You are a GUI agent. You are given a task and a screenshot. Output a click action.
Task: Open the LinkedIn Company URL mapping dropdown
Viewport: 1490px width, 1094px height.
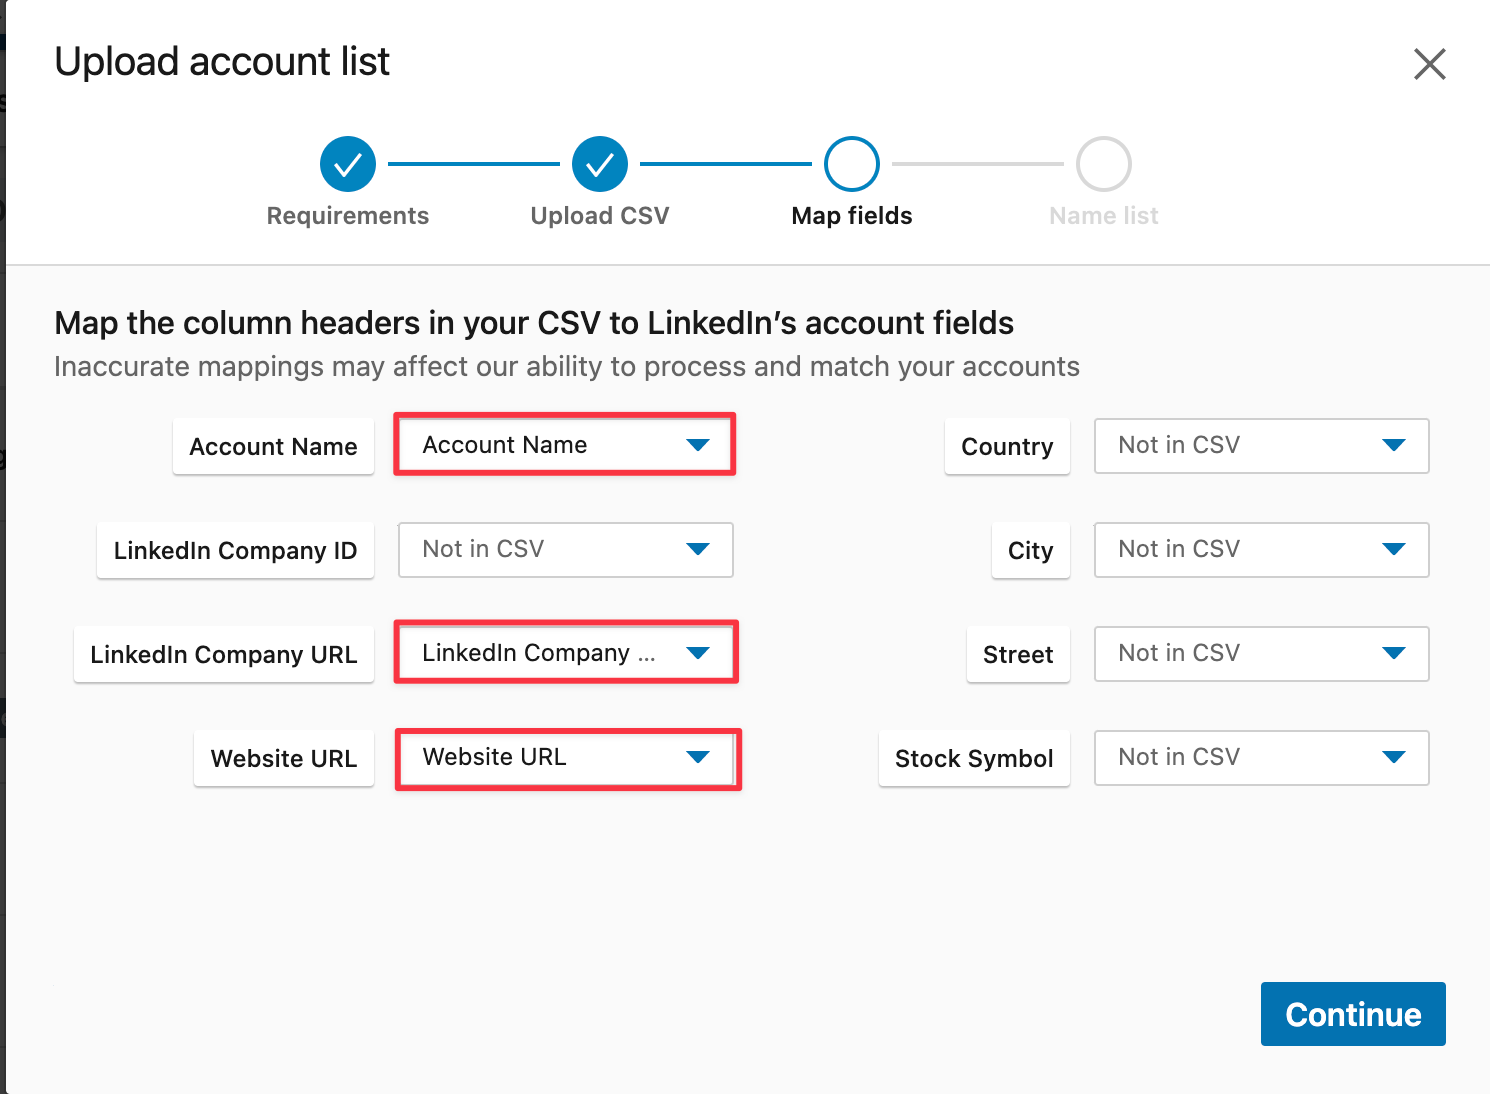tap(566, 653)
